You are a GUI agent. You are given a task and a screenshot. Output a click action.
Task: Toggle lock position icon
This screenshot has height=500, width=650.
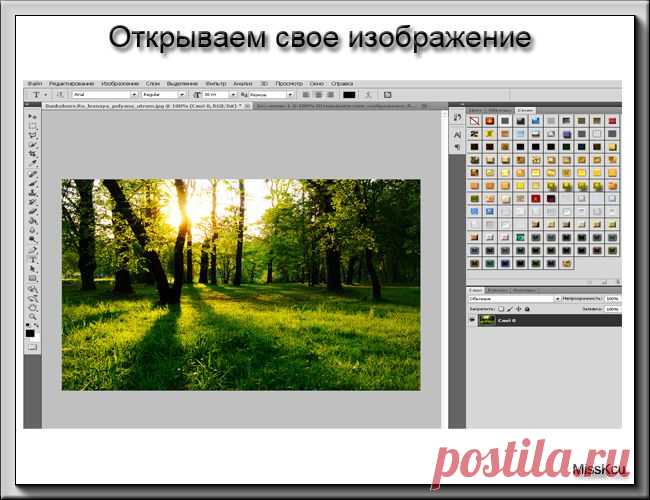(519, 309)
